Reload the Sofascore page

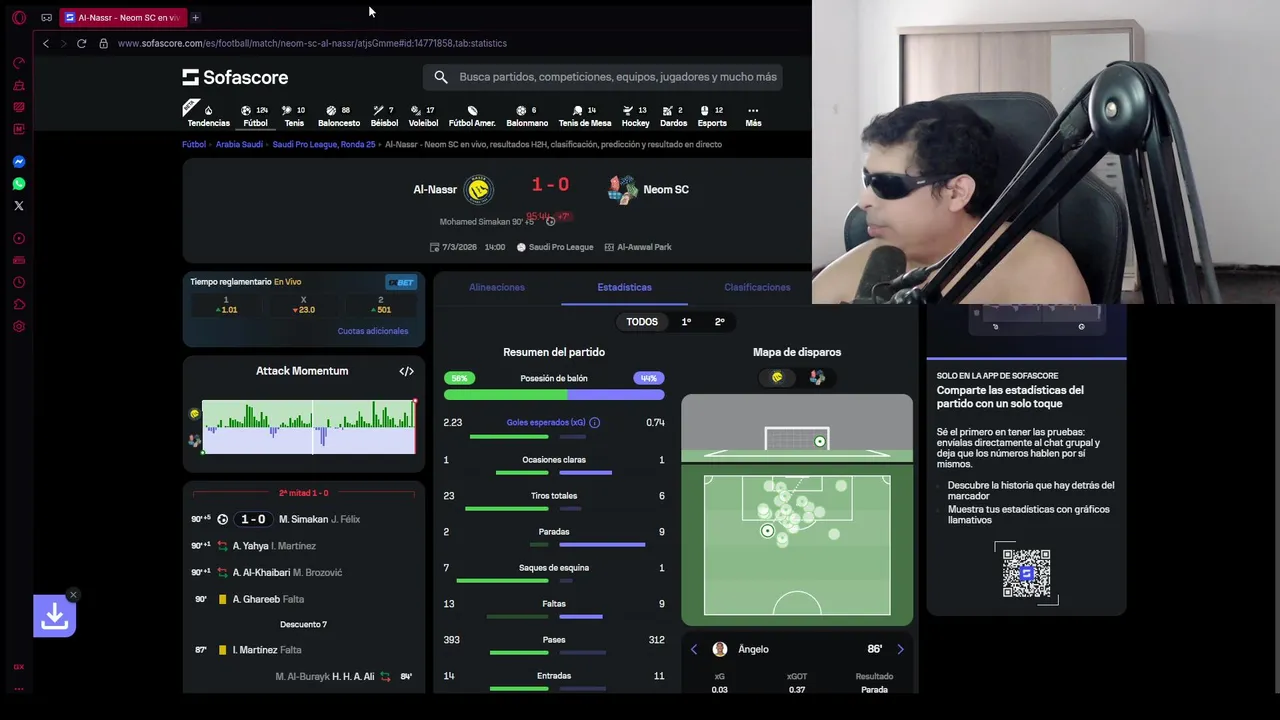coord(81,43)
